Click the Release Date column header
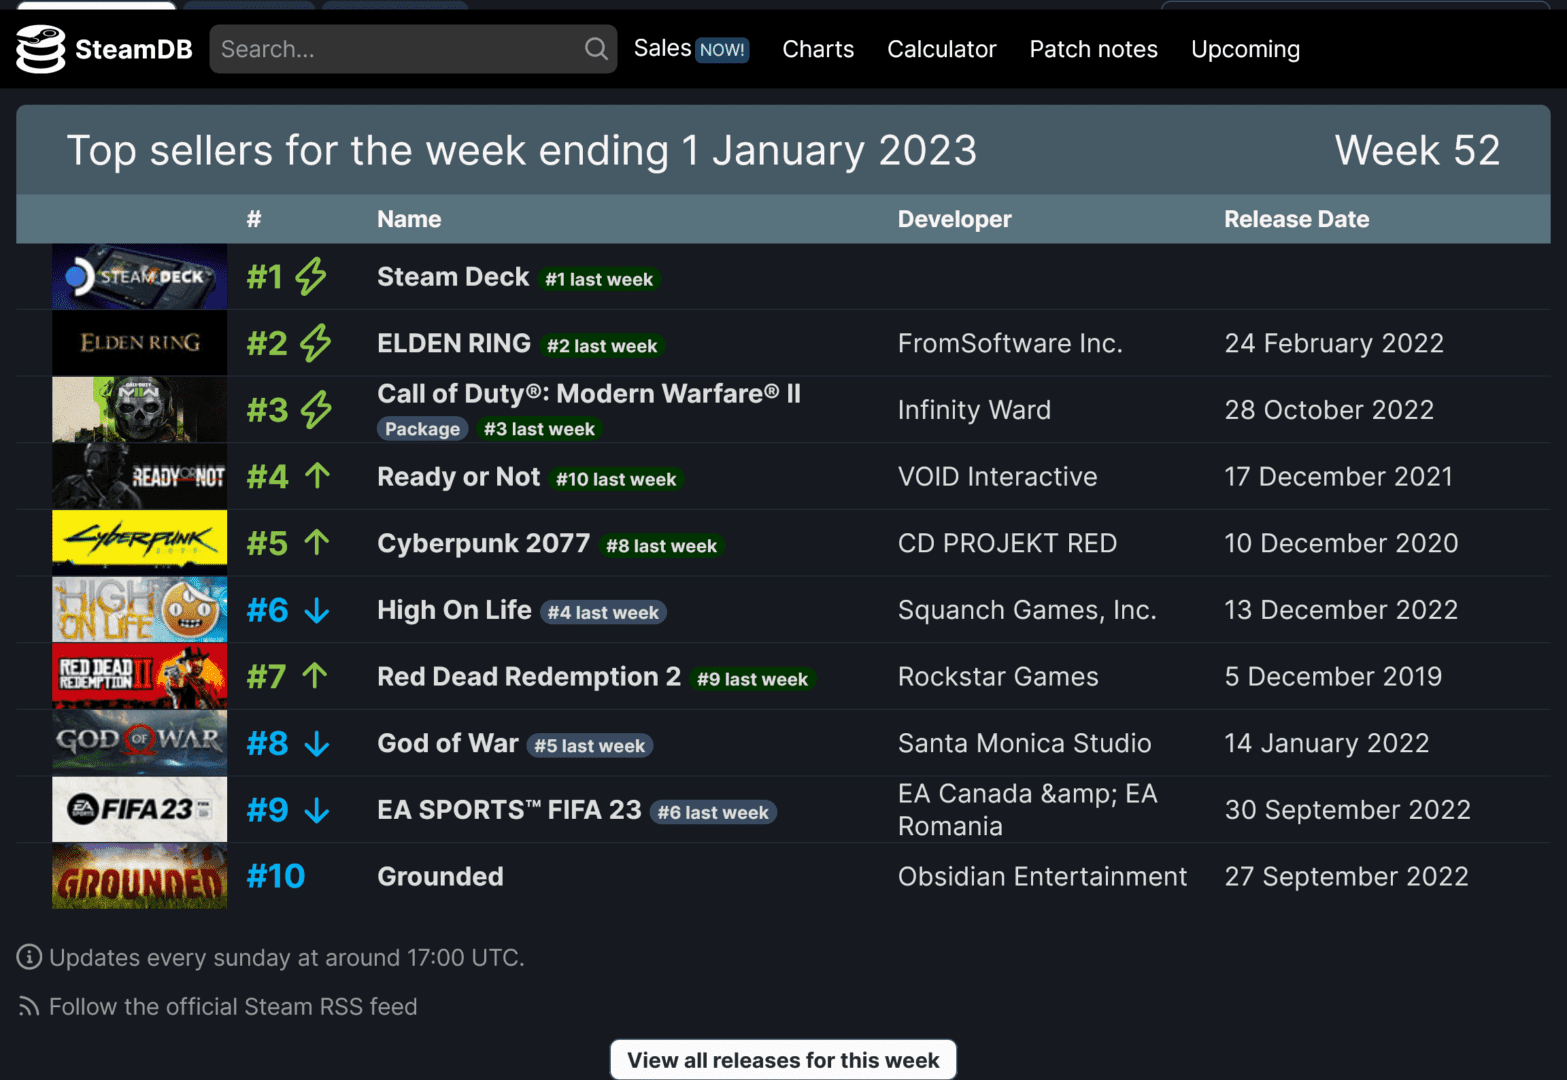 [x=1296, y=219]
